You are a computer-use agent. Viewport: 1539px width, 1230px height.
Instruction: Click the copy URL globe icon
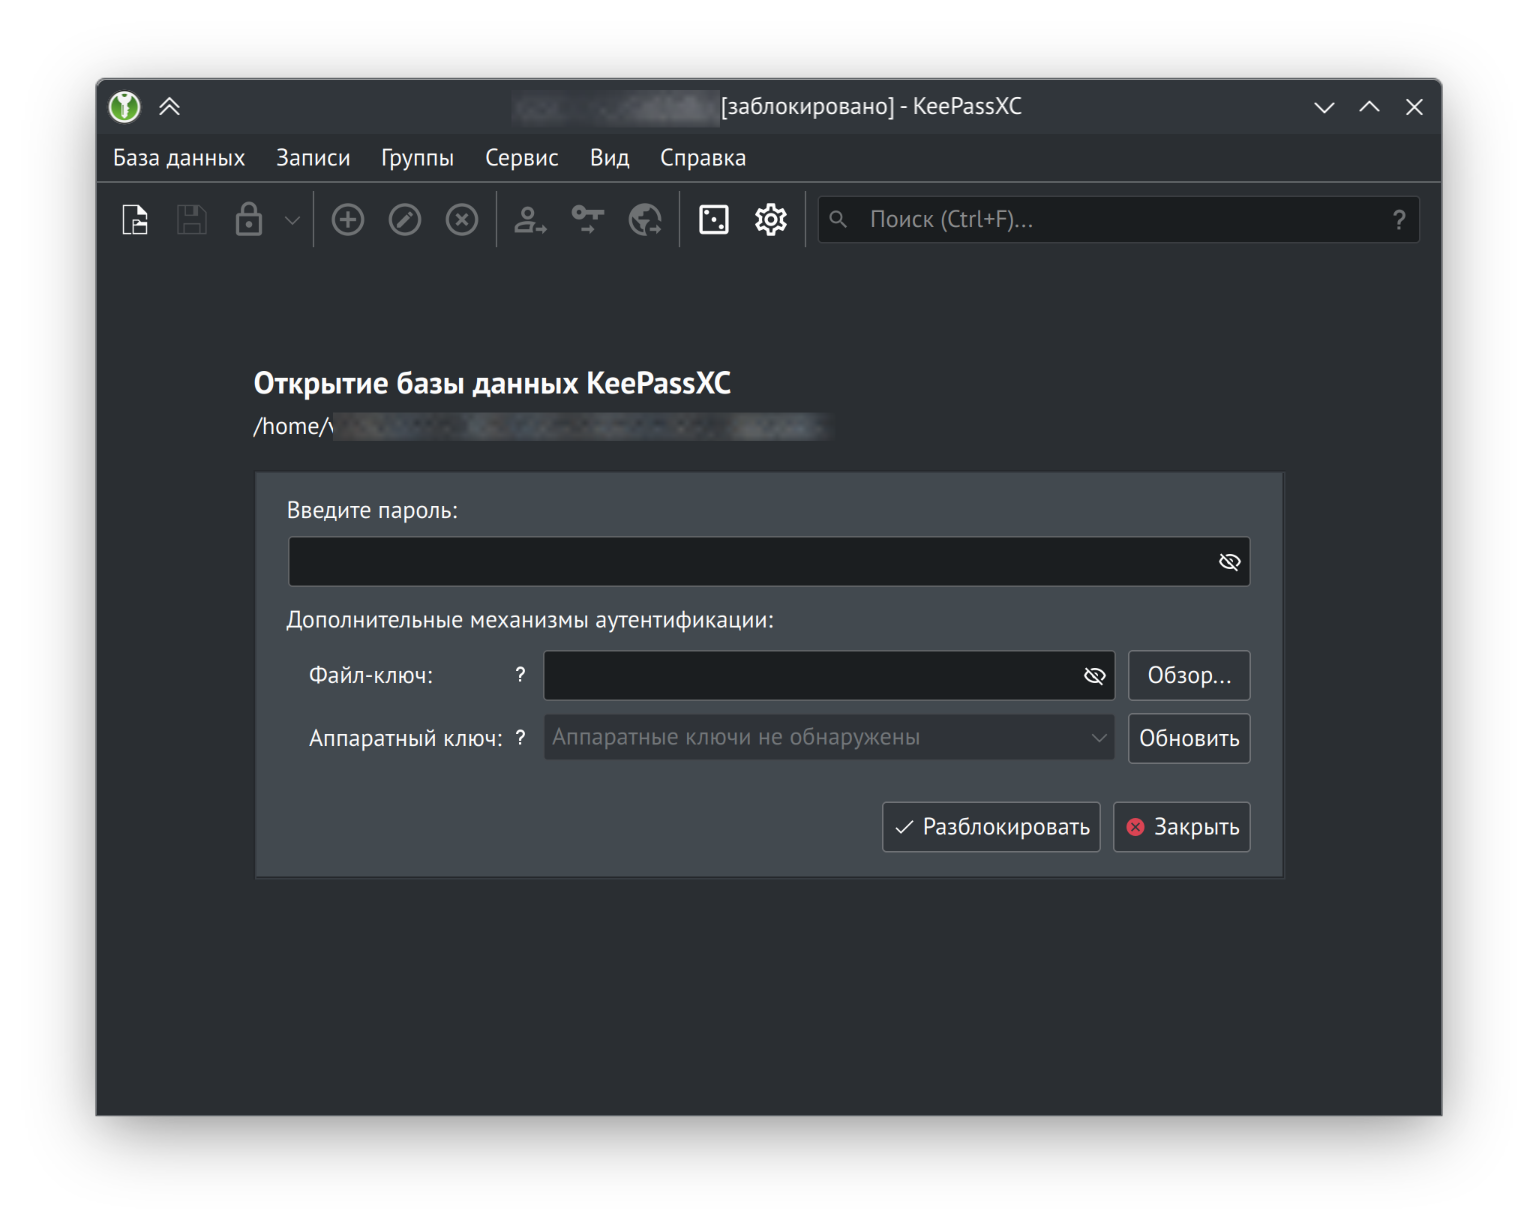click(645, 219)
